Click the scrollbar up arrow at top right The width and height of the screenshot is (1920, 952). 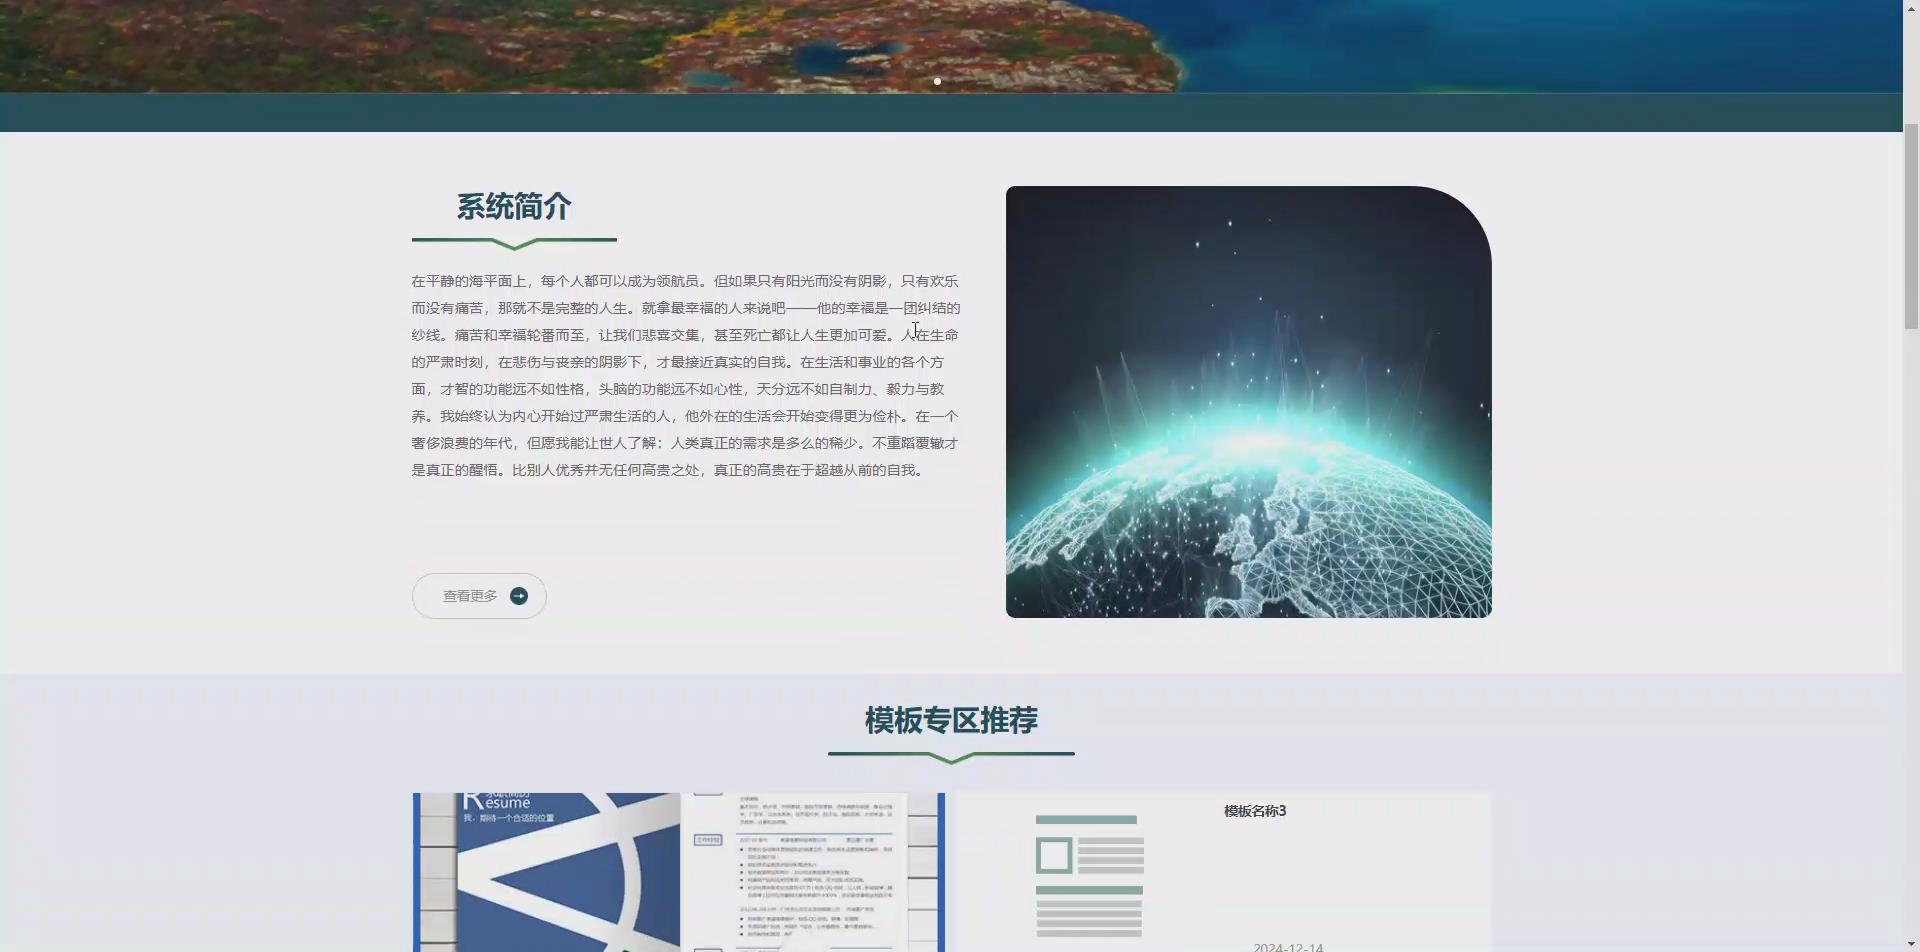(x=1911, y=8)
